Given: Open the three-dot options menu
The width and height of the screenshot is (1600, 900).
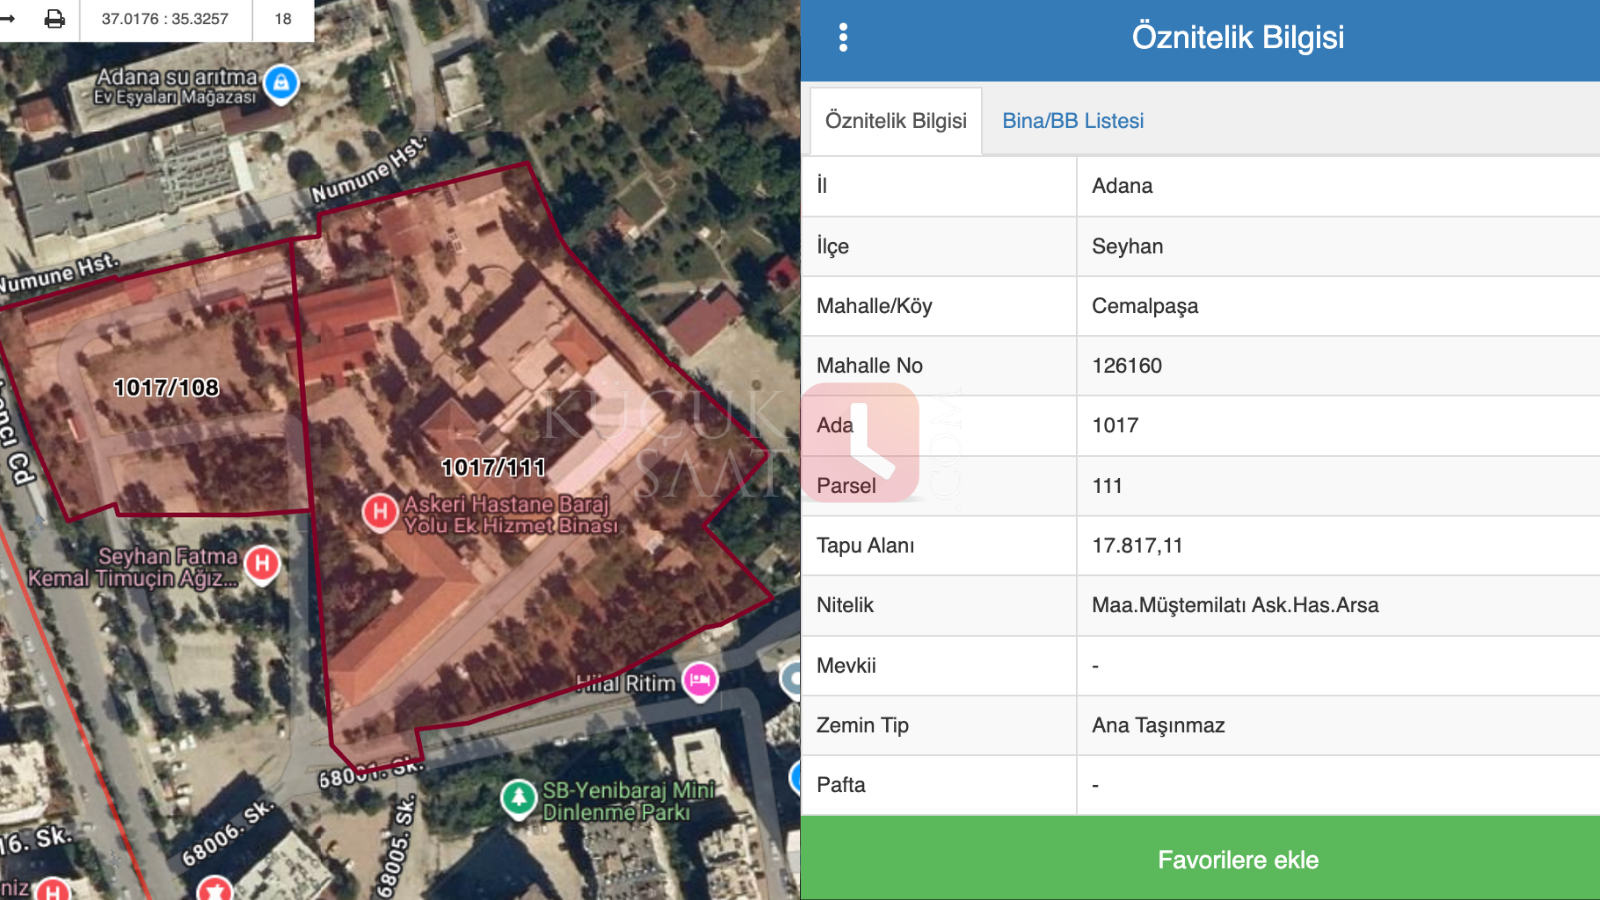Looking at the screenshot, I should coord(843,38).
